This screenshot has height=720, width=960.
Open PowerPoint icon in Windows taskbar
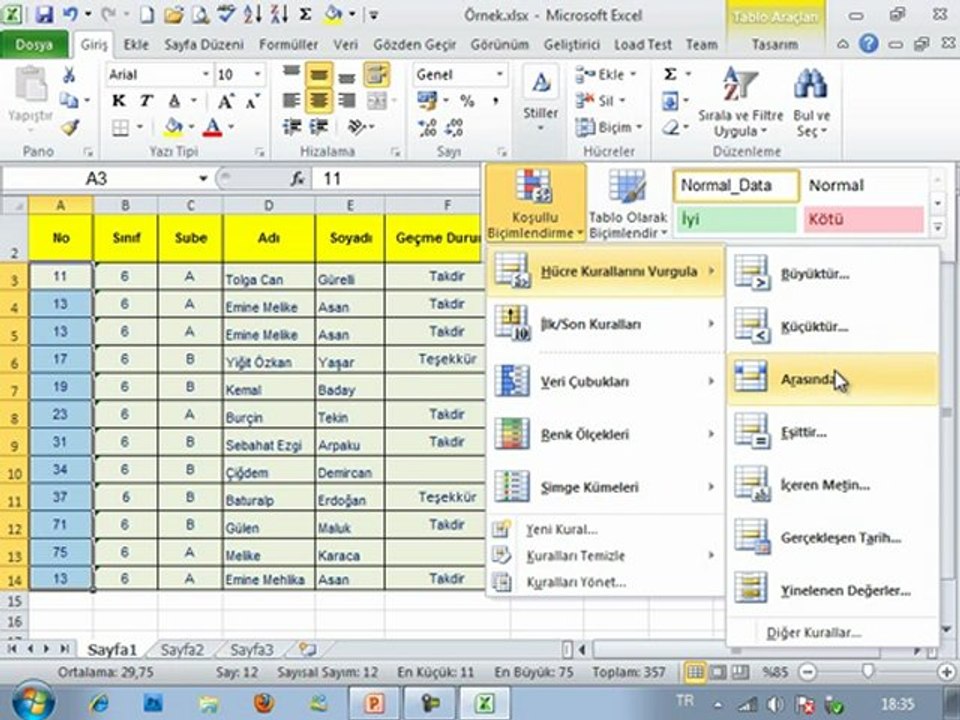click(x=373, y=703)
